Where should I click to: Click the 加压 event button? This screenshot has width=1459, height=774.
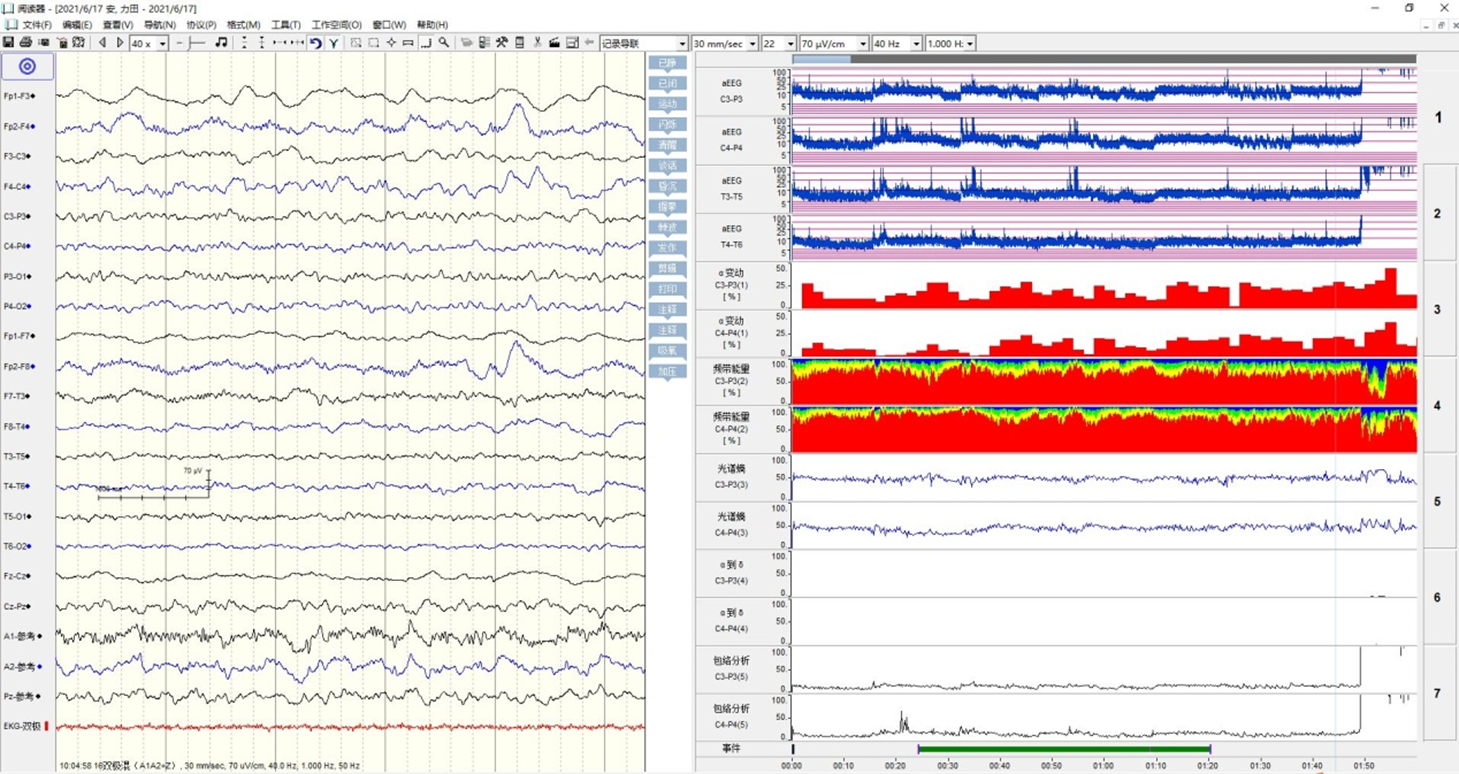coord(667,371)
